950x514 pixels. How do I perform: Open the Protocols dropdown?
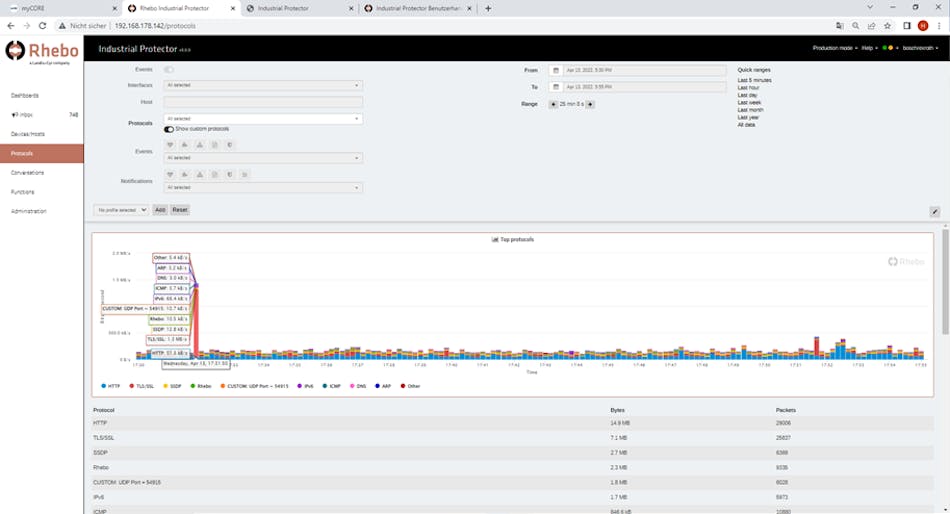pyautogui.click(x=263, y=119)
